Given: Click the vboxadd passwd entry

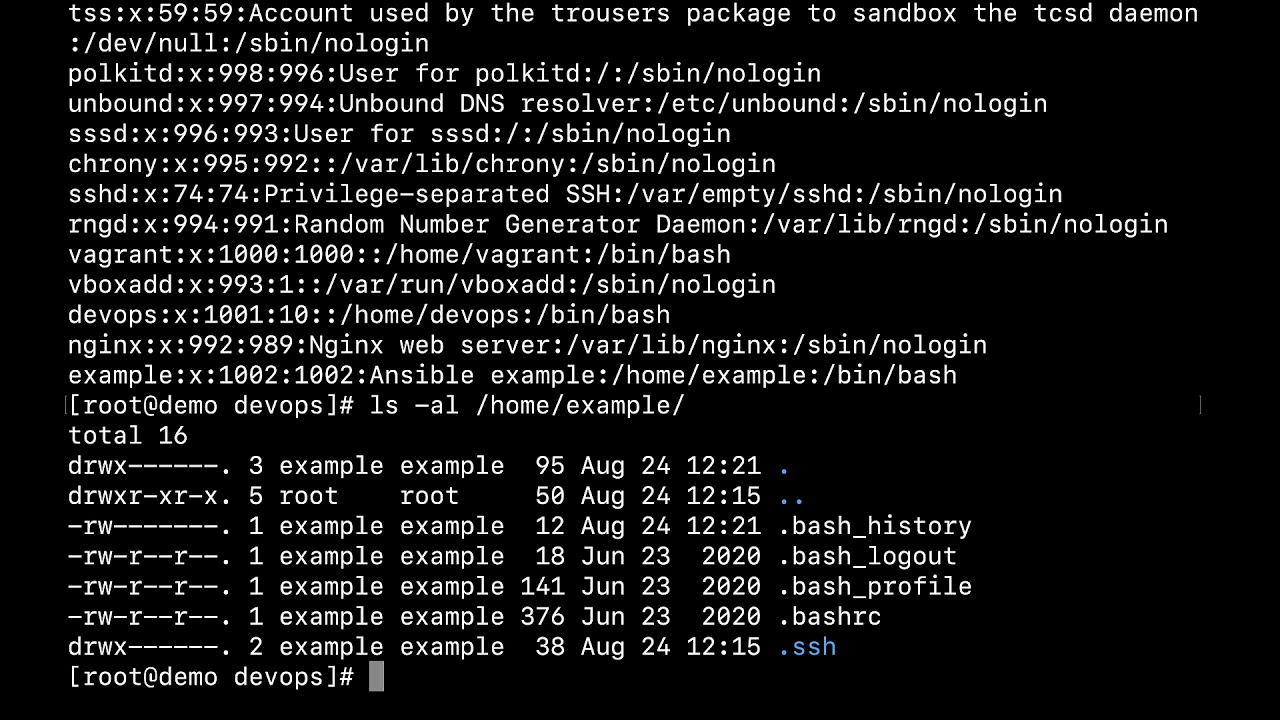Looking at the screenshot, I should (421, 284).
